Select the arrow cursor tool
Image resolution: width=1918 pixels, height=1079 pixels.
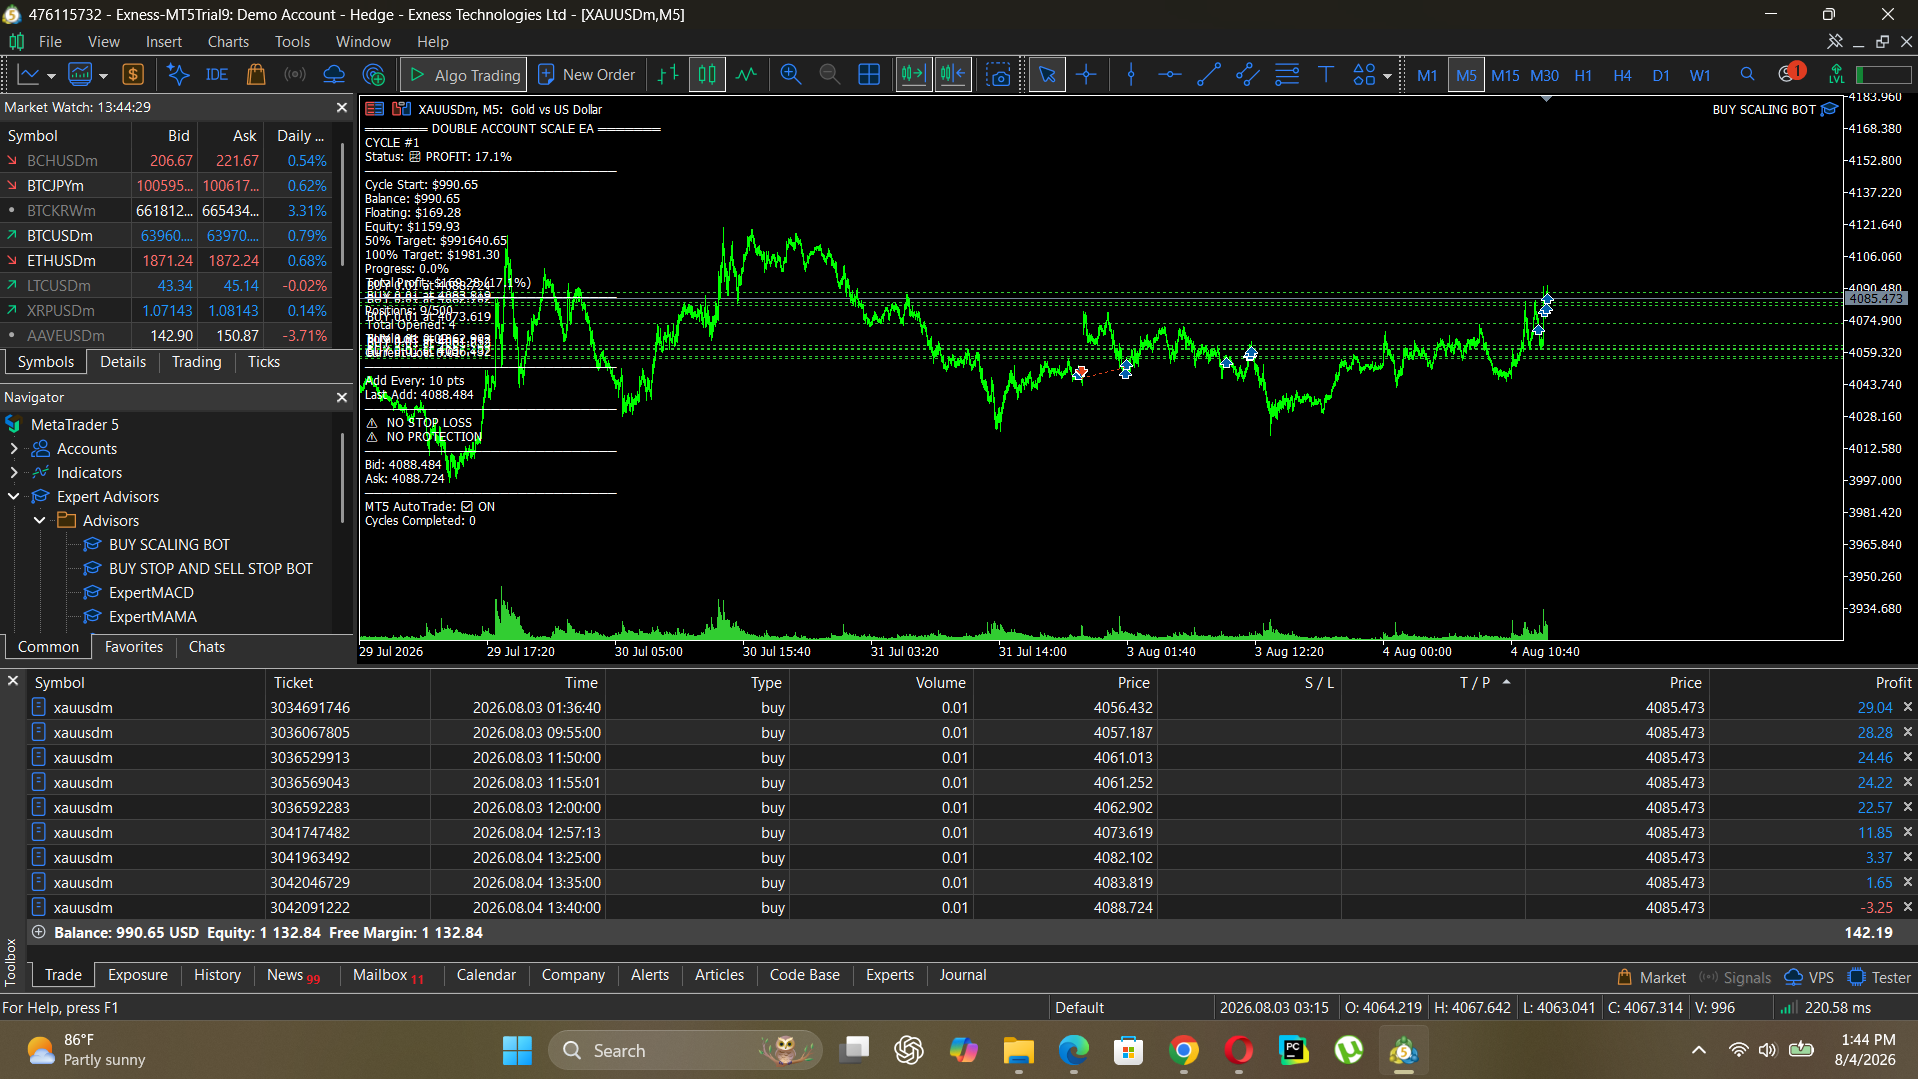[1047, 75]
